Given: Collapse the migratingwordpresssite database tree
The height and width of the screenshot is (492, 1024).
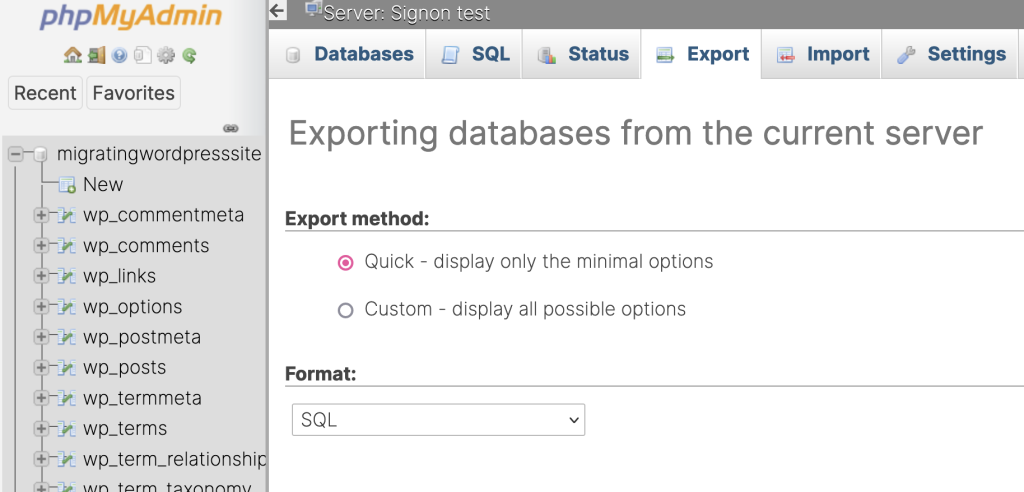Looking at the screenshot, I should pyautogui.click(x=16, y=154).
